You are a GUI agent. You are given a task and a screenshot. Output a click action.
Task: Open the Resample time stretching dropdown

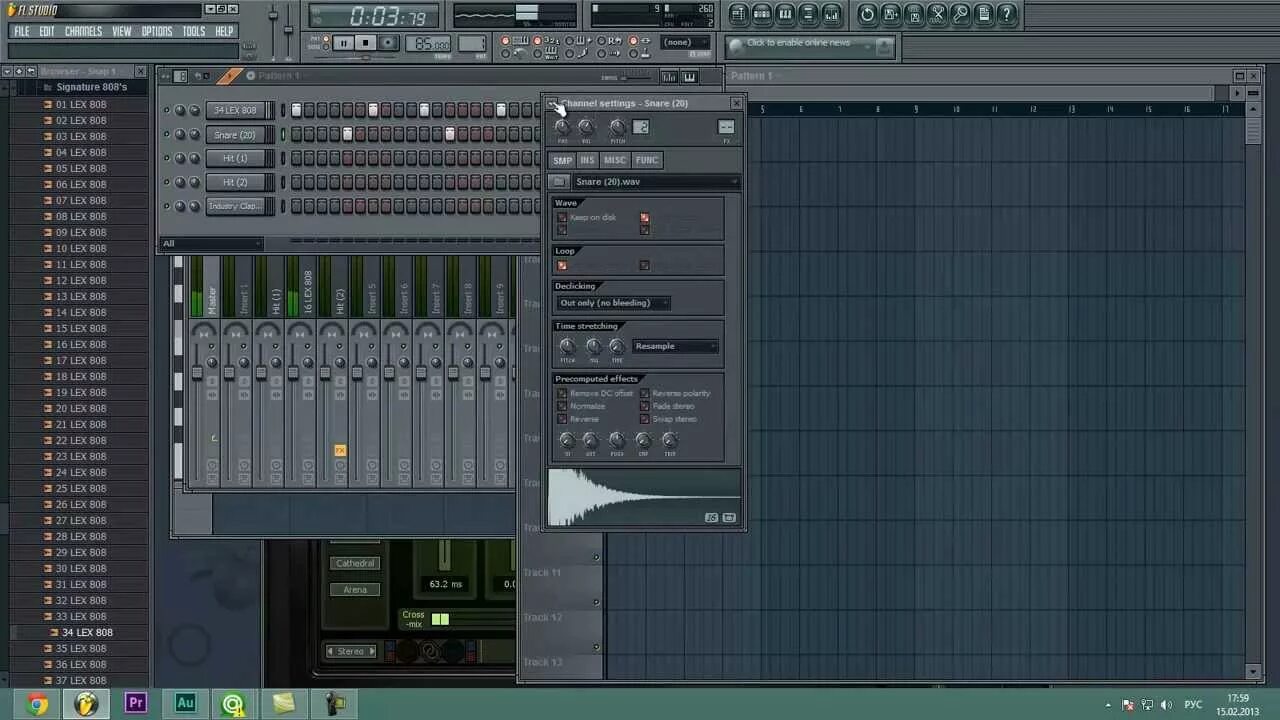pos(675,345)
